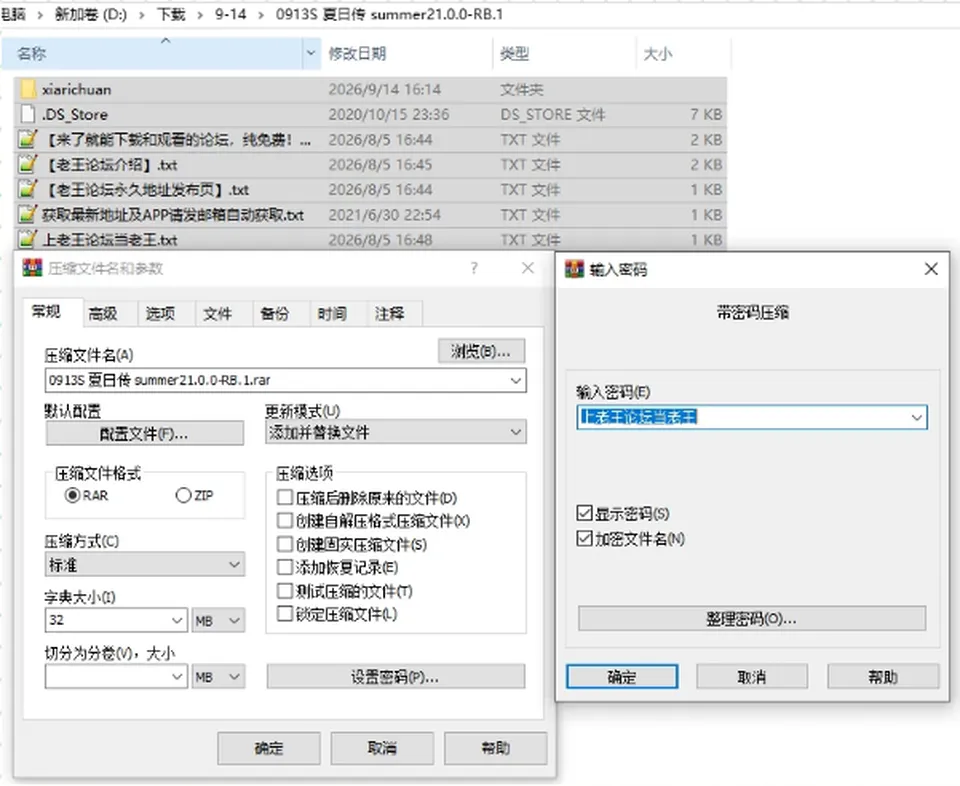Screen dimensions: 960x786
Task: Click the 整理密码(O)... button
Action: tap(752, 618)
